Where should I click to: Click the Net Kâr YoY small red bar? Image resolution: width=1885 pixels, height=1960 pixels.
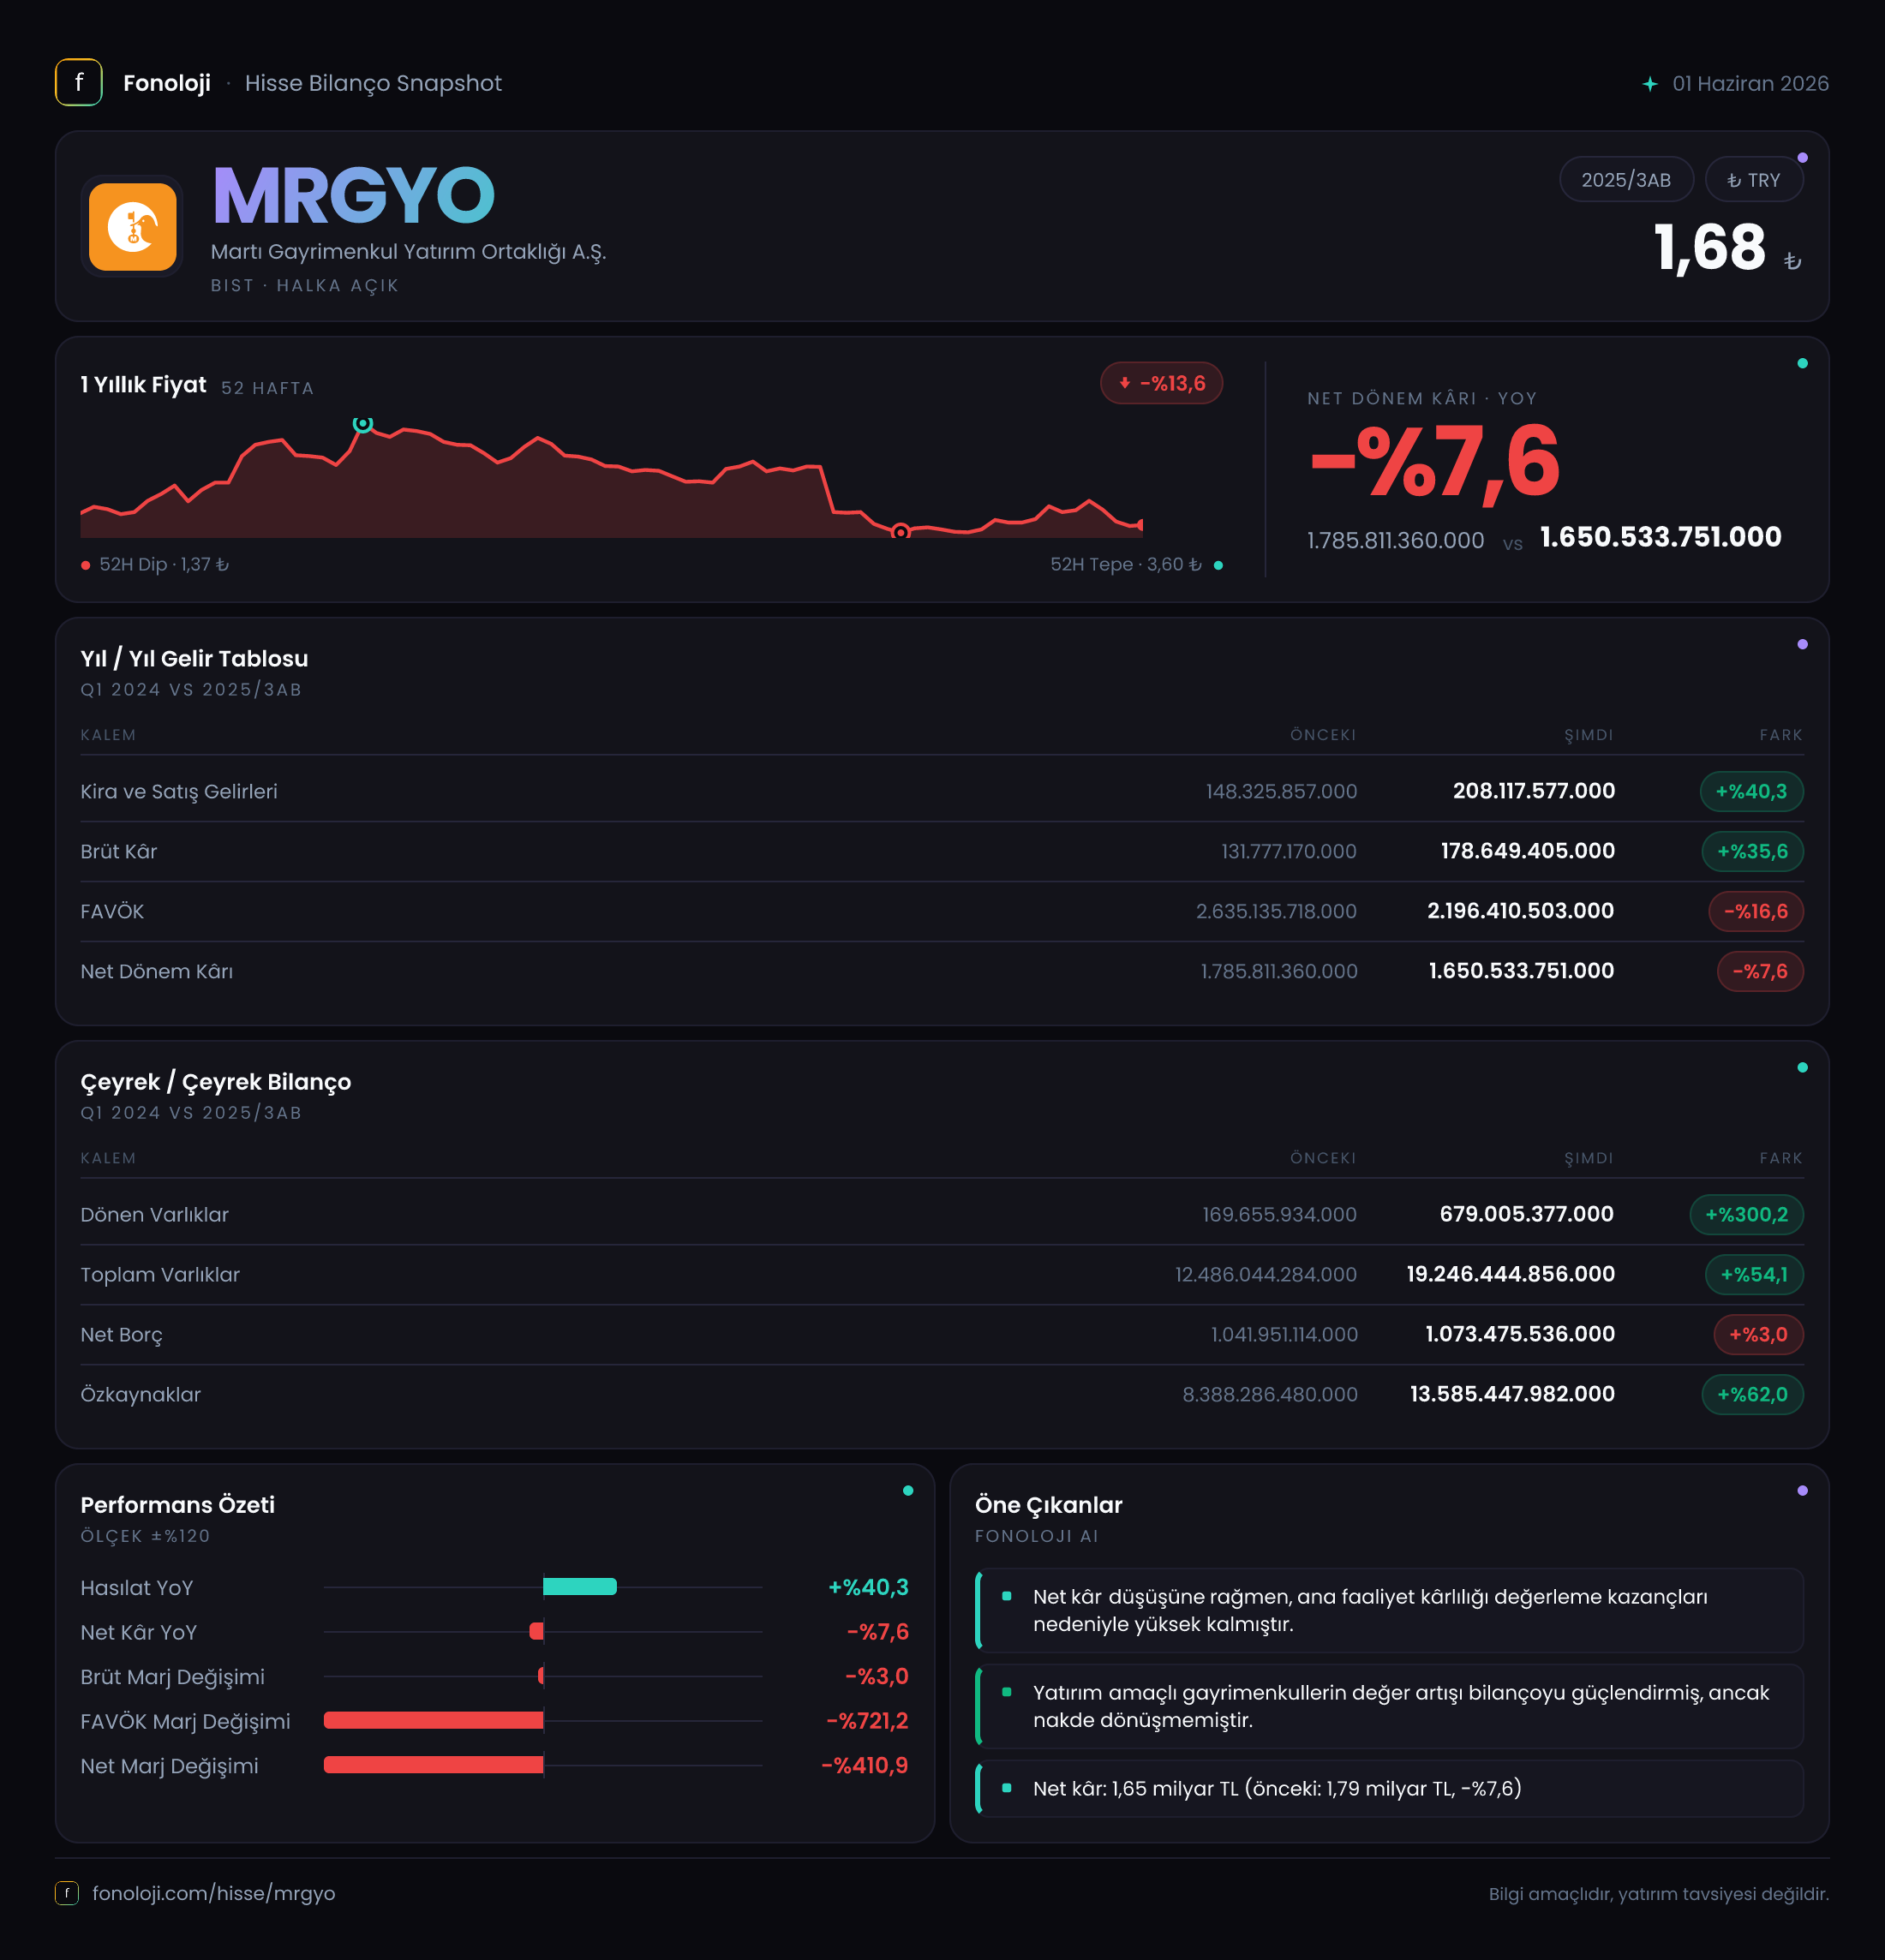pyautogui.click(x=537, y=1631)
